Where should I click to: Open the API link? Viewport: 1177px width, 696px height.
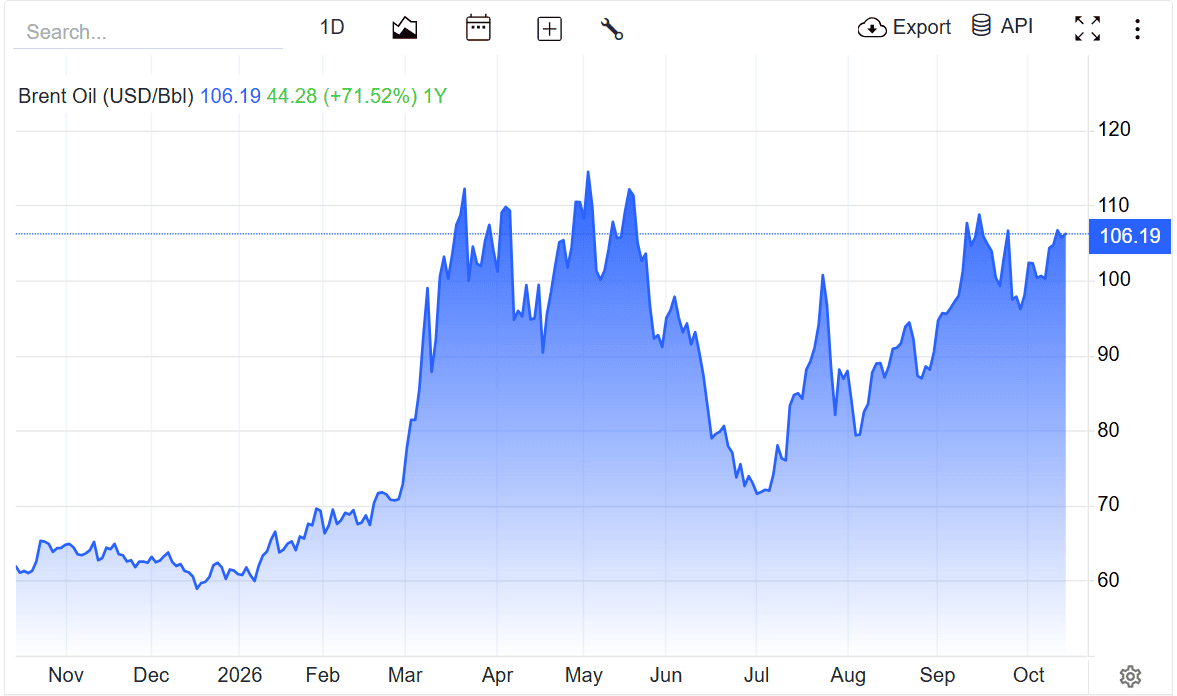coord(1017,26)
